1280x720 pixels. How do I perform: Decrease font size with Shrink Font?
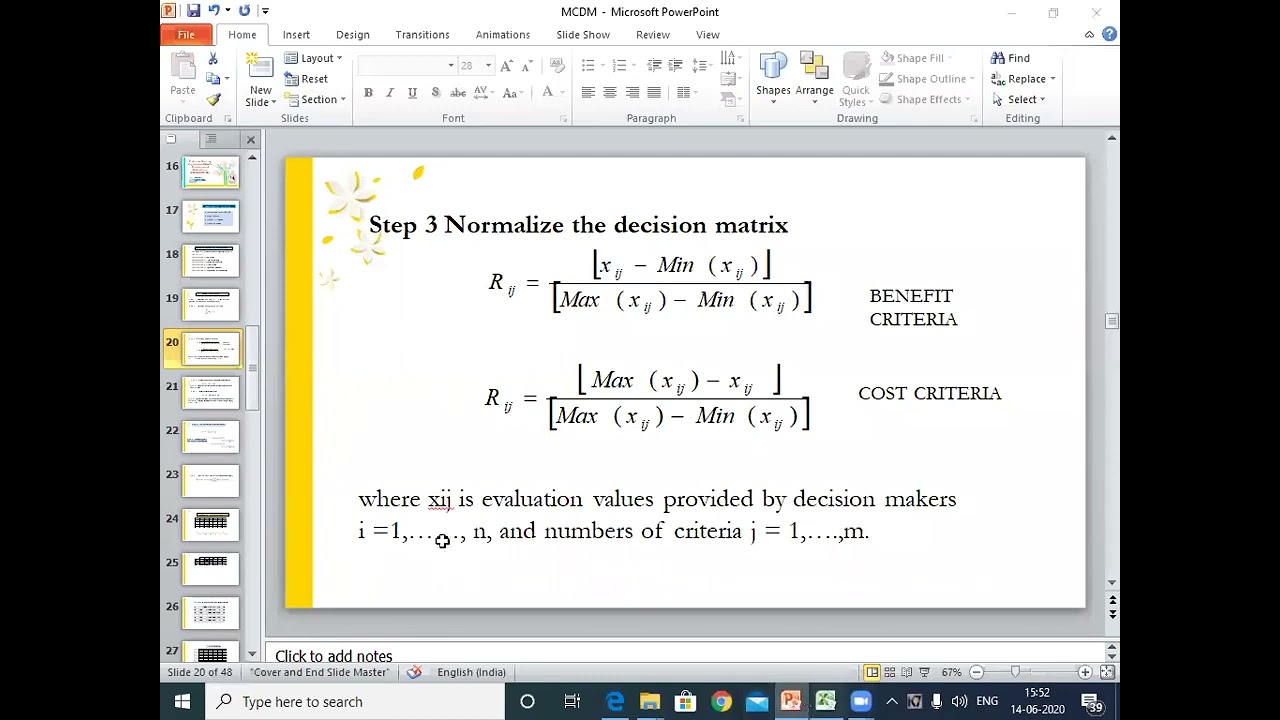pos(528,66)
